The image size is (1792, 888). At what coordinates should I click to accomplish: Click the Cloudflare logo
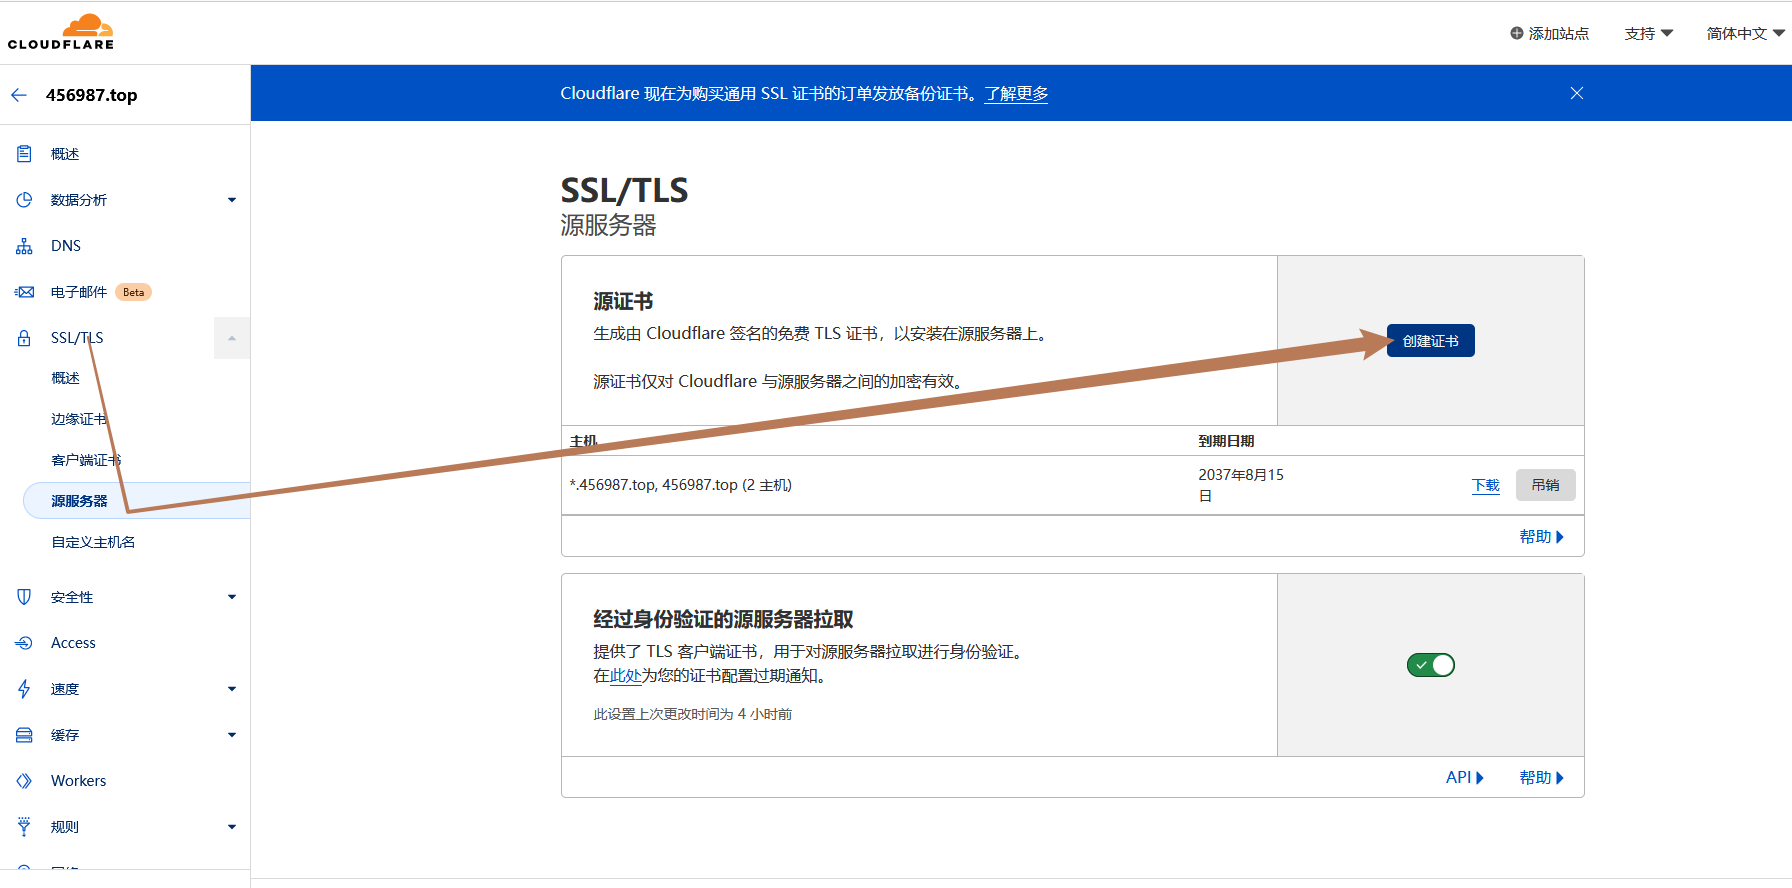pyautogui.click(x=61, y=32)
